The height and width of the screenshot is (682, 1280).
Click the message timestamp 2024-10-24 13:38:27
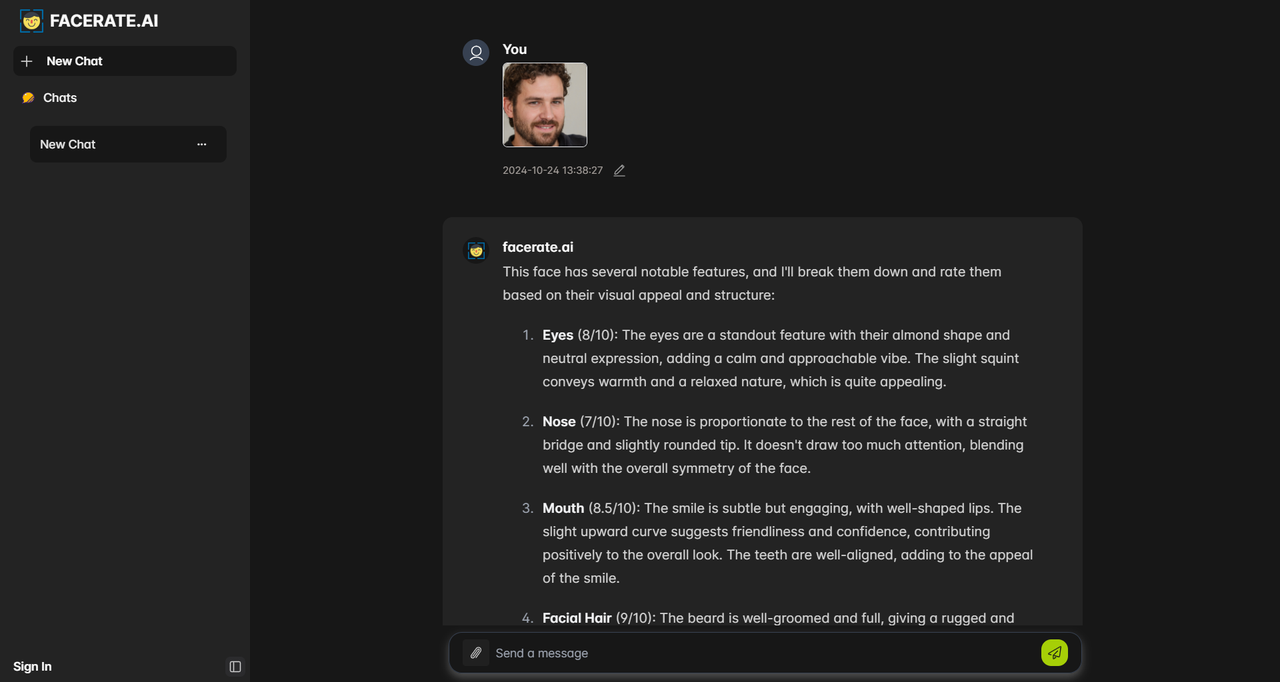pos(553,171)
